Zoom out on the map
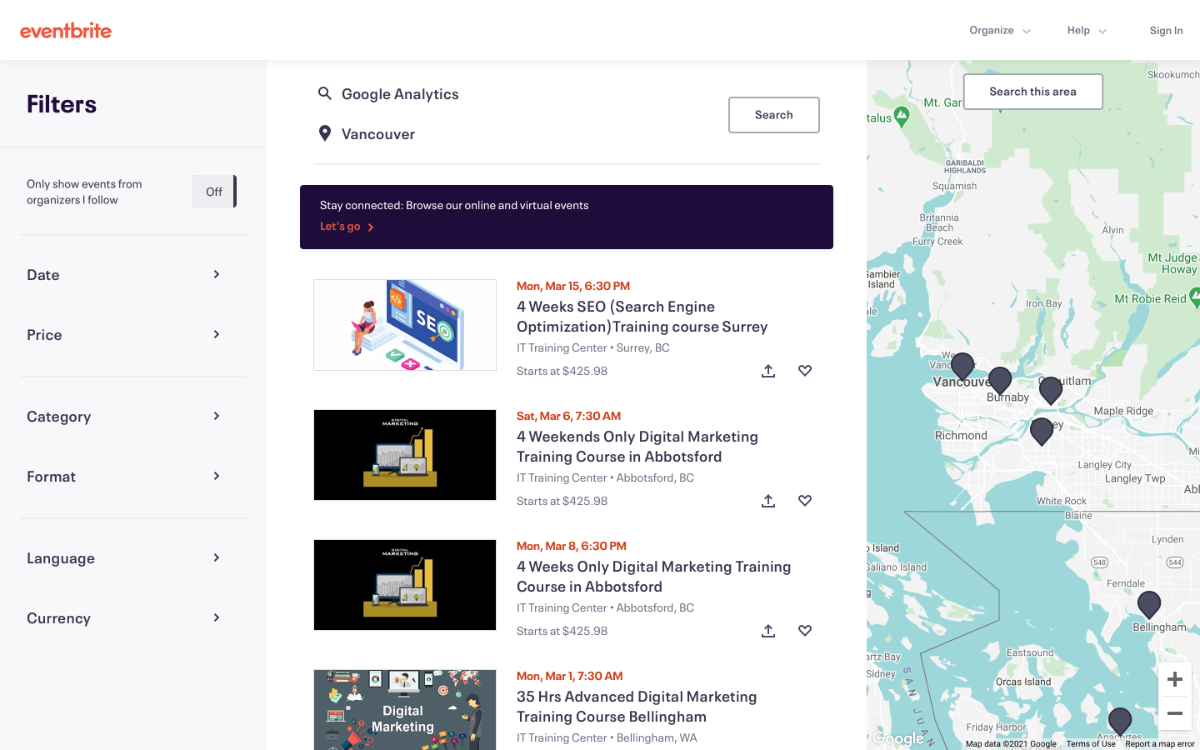1200x750 pixels. (x=1174, y=714)
